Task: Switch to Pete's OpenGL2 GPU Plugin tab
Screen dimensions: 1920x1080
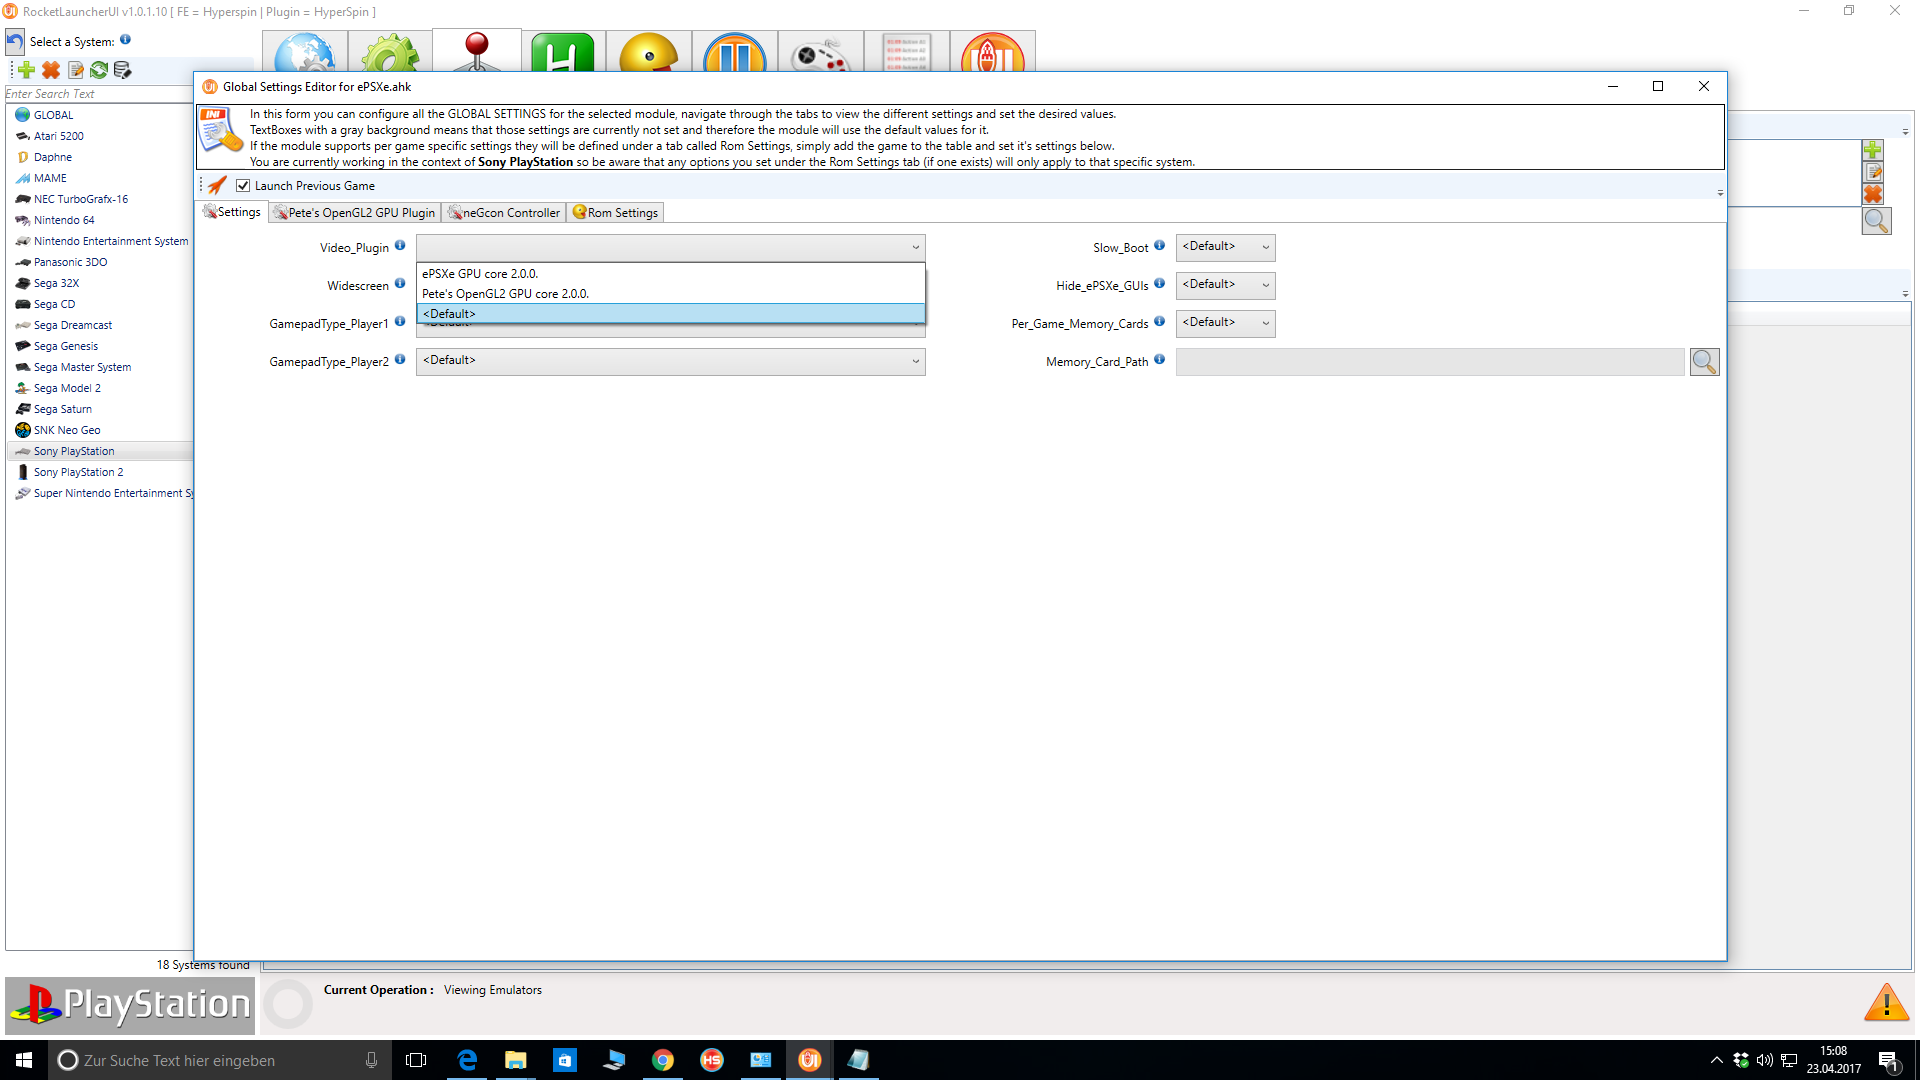Action: (355, 213)
